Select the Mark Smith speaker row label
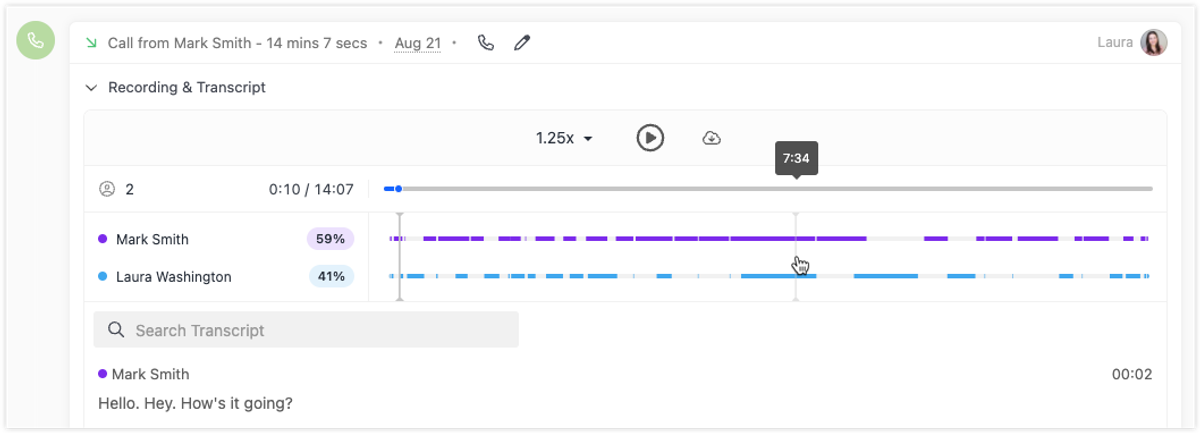Viewport: 1200px width, 433px height. click(152, 239)
